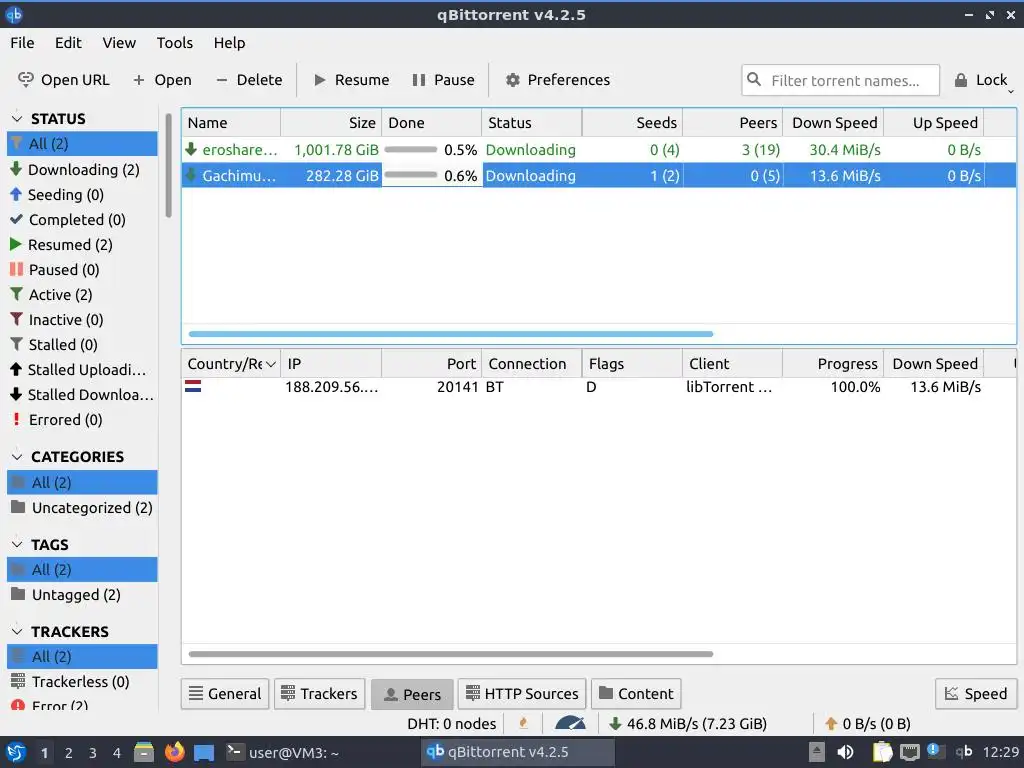Open the View menu

[x=119, y=42]
